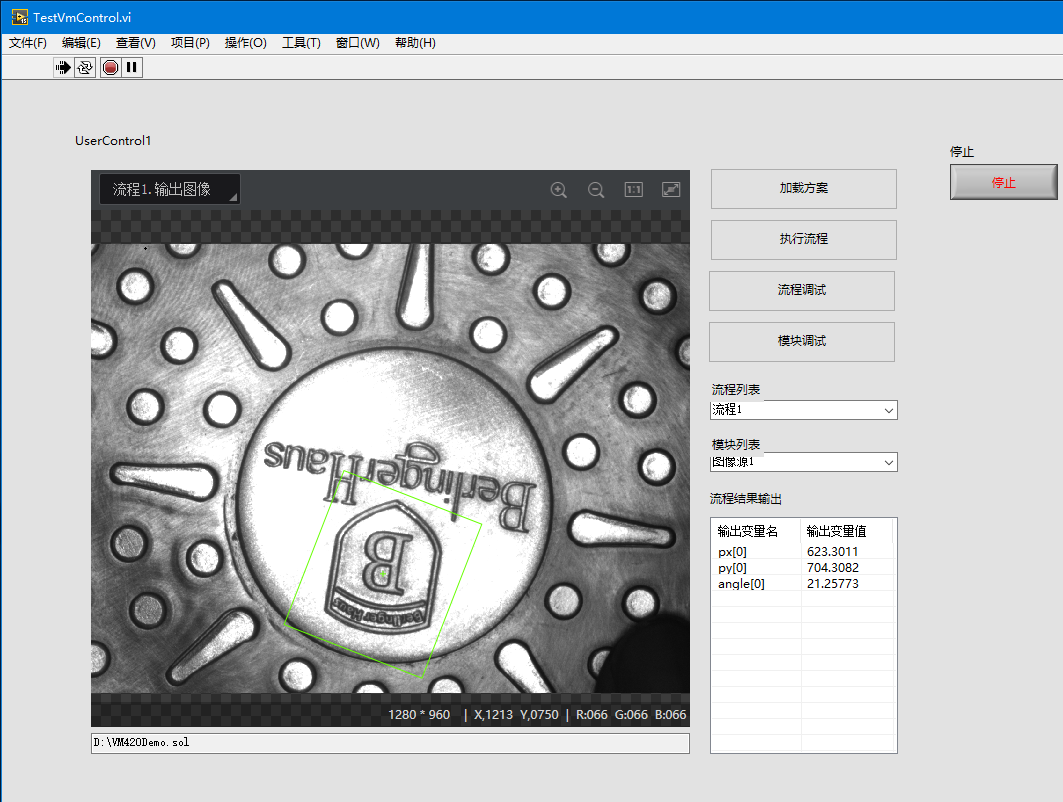Click the 执行流程 run procedure button
The image size is (1063, 802).
[801, 240]
